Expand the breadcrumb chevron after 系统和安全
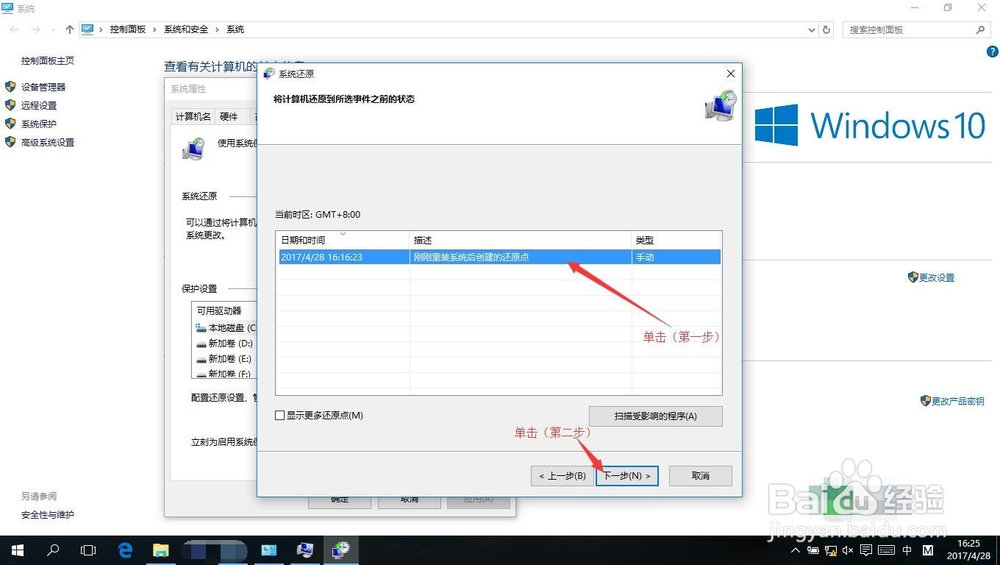 point(217,29)
